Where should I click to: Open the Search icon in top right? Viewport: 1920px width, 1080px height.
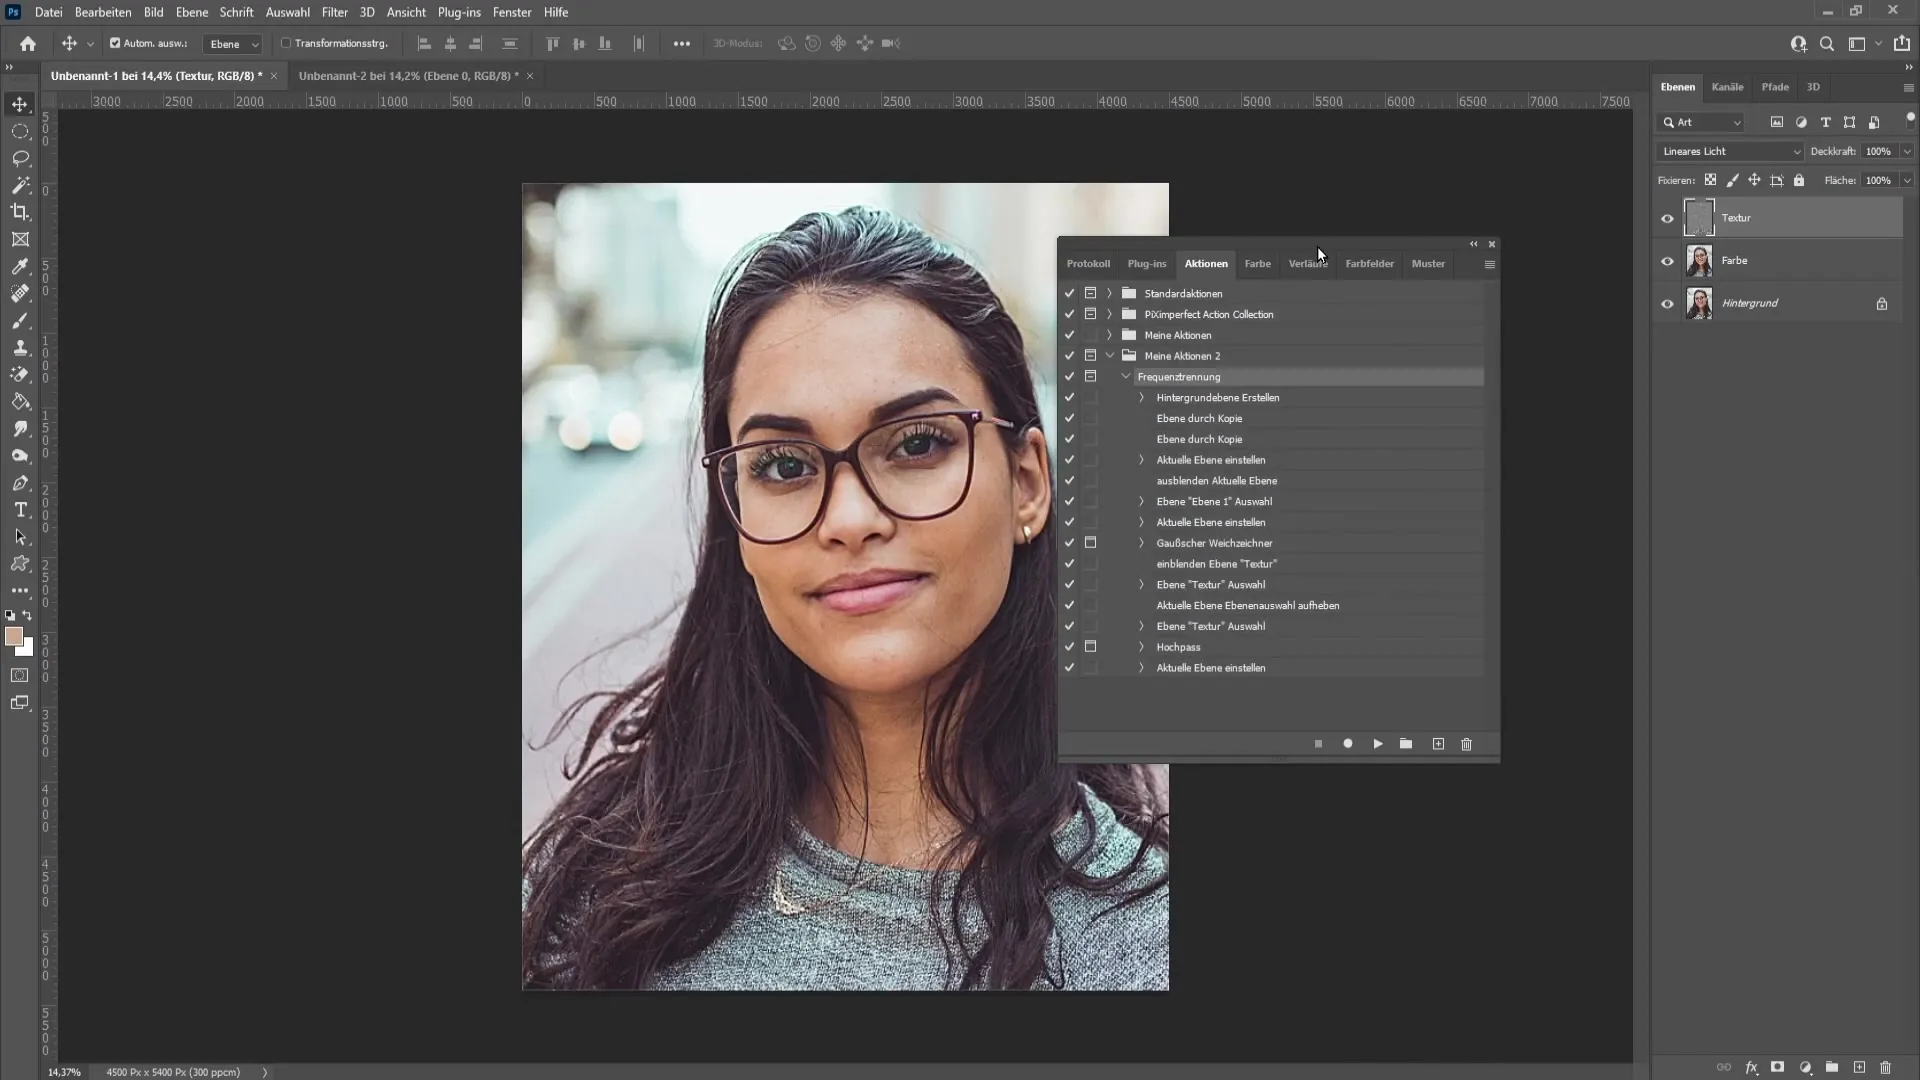(x=1827, y=43)
